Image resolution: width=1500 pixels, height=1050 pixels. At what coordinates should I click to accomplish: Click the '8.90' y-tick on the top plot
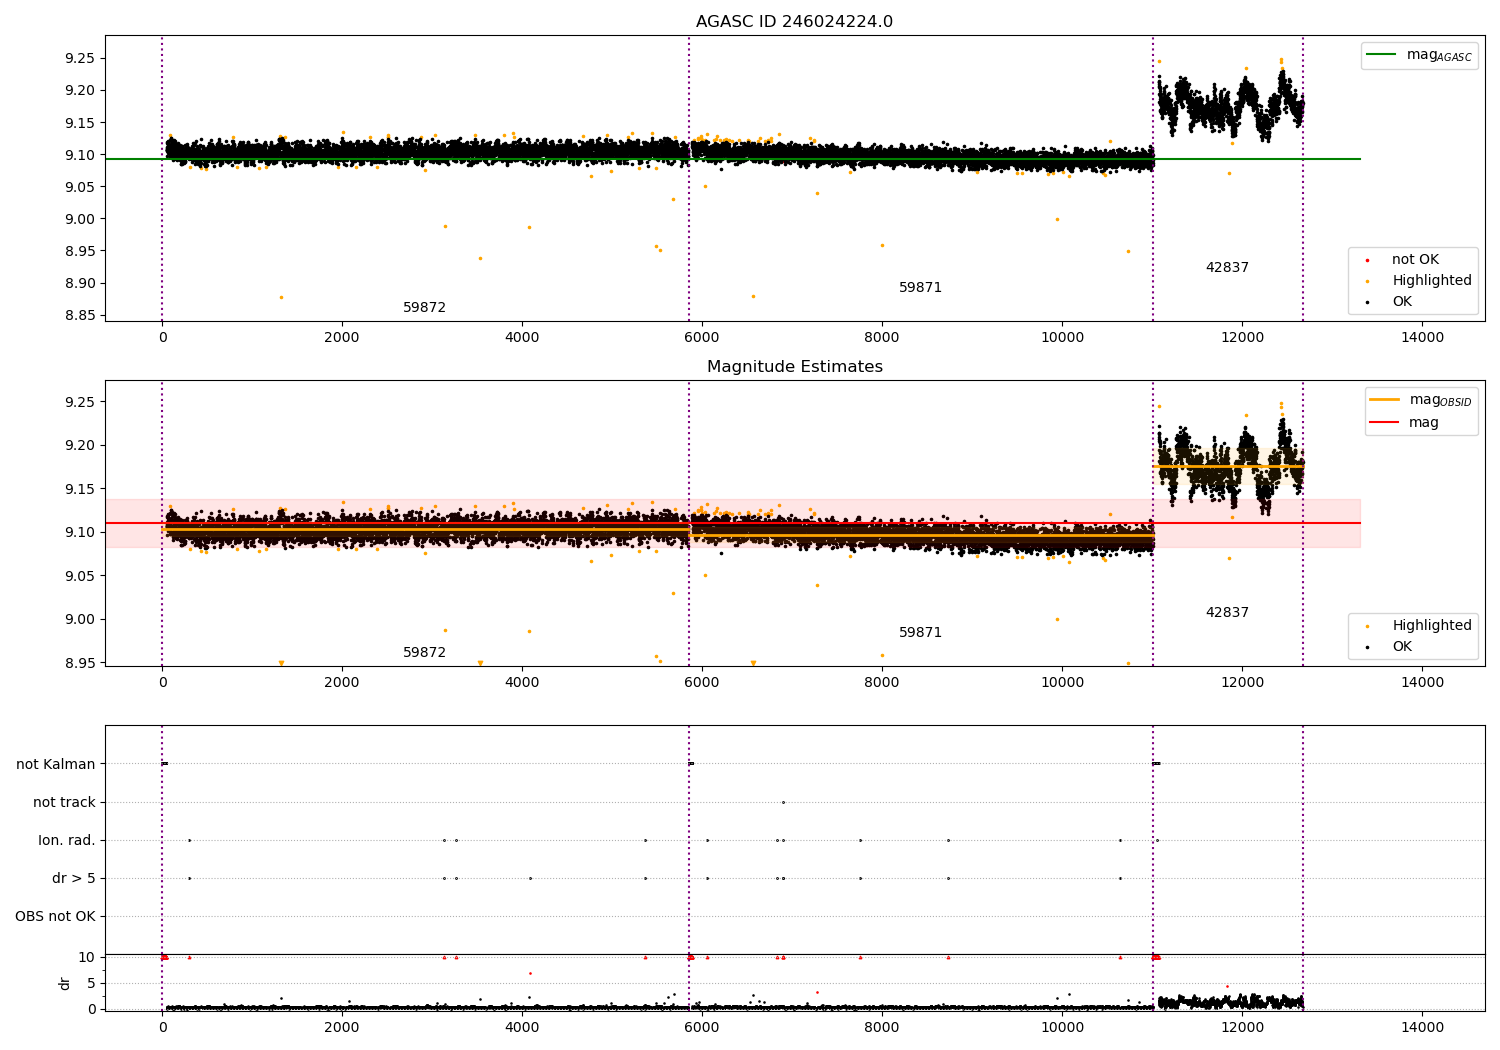[80, 284]
